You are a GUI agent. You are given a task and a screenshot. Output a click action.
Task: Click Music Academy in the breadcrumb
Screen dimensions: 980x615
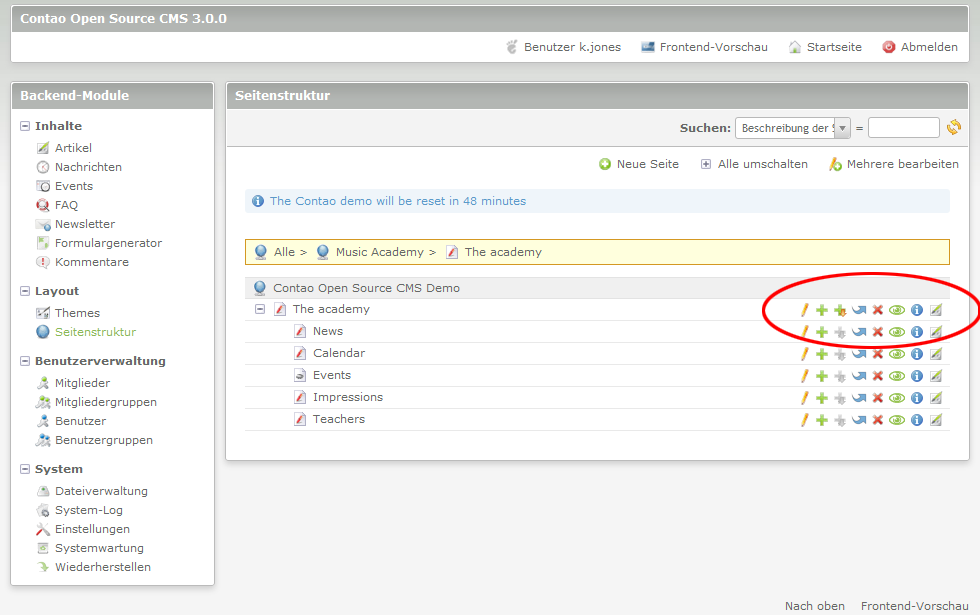click(x=379, y=252)
